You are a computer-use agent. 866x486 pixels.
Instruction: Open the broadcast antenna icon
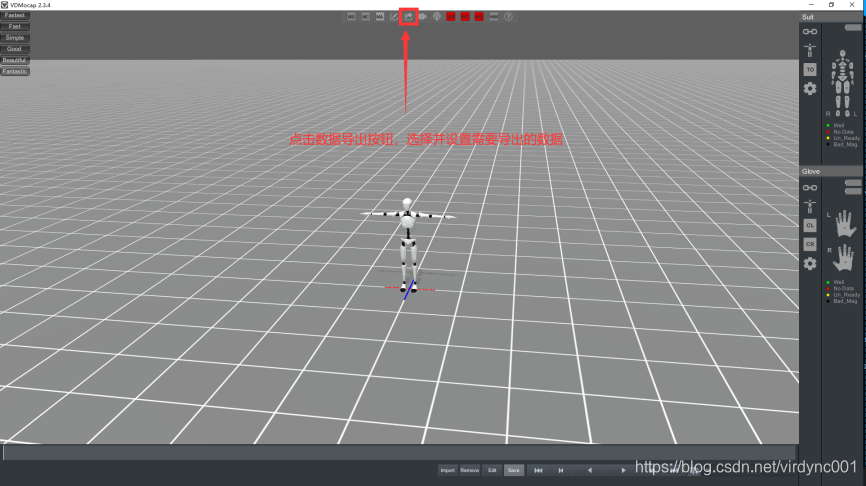point(437,17)
